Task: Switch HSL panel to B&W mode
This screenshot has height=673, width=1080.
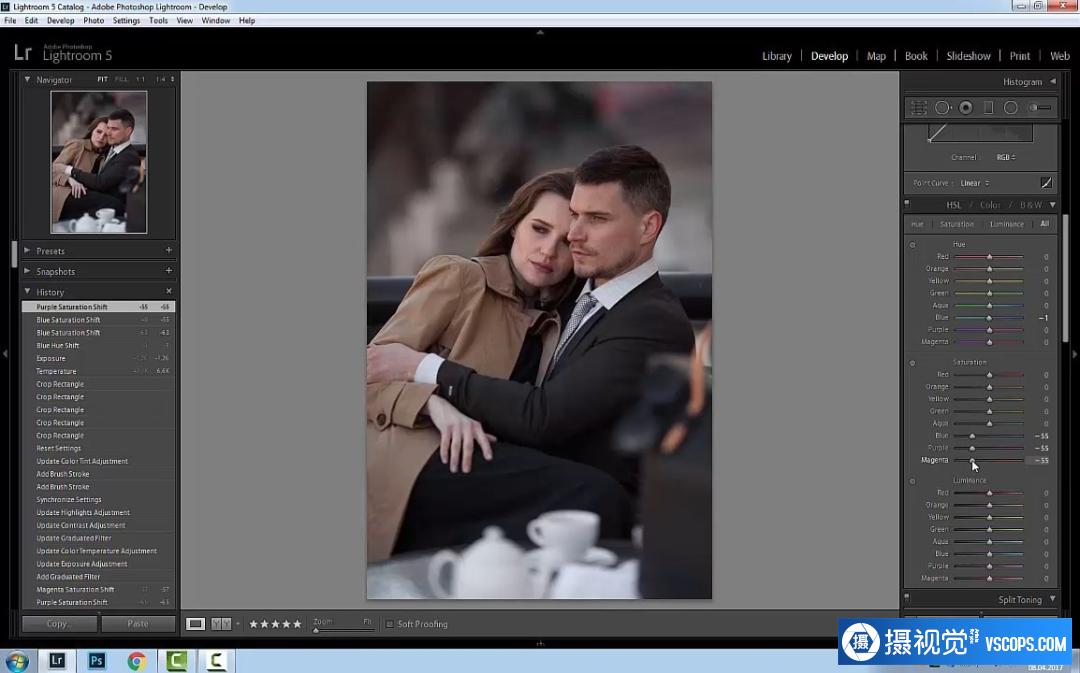Action: (x=1030, y=205)
